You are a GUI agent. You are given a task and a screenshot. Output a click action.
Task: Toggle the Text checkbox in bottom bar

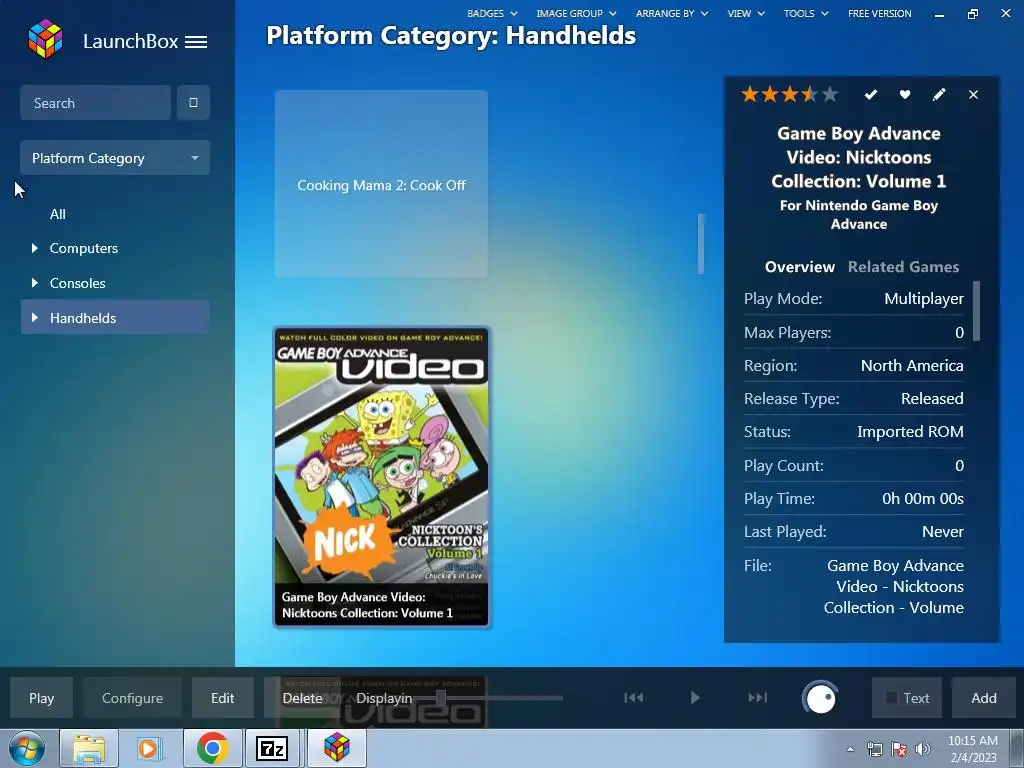point(891,697)
